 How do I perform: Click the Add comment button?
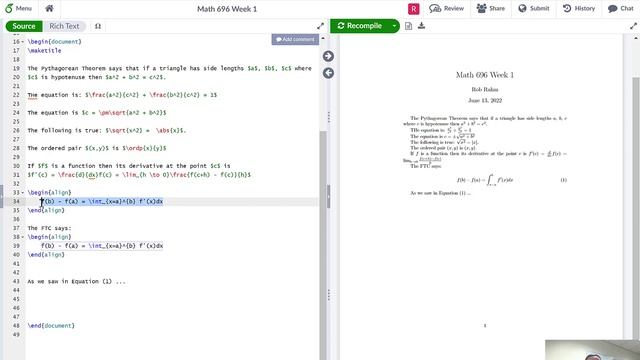[x=295, y=39]
